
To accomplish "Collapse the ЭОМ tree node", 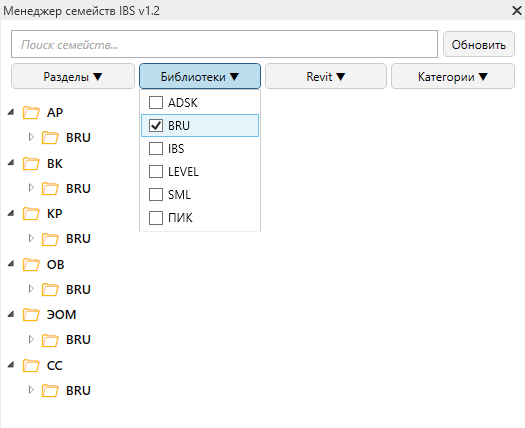I will coord(11,314).
